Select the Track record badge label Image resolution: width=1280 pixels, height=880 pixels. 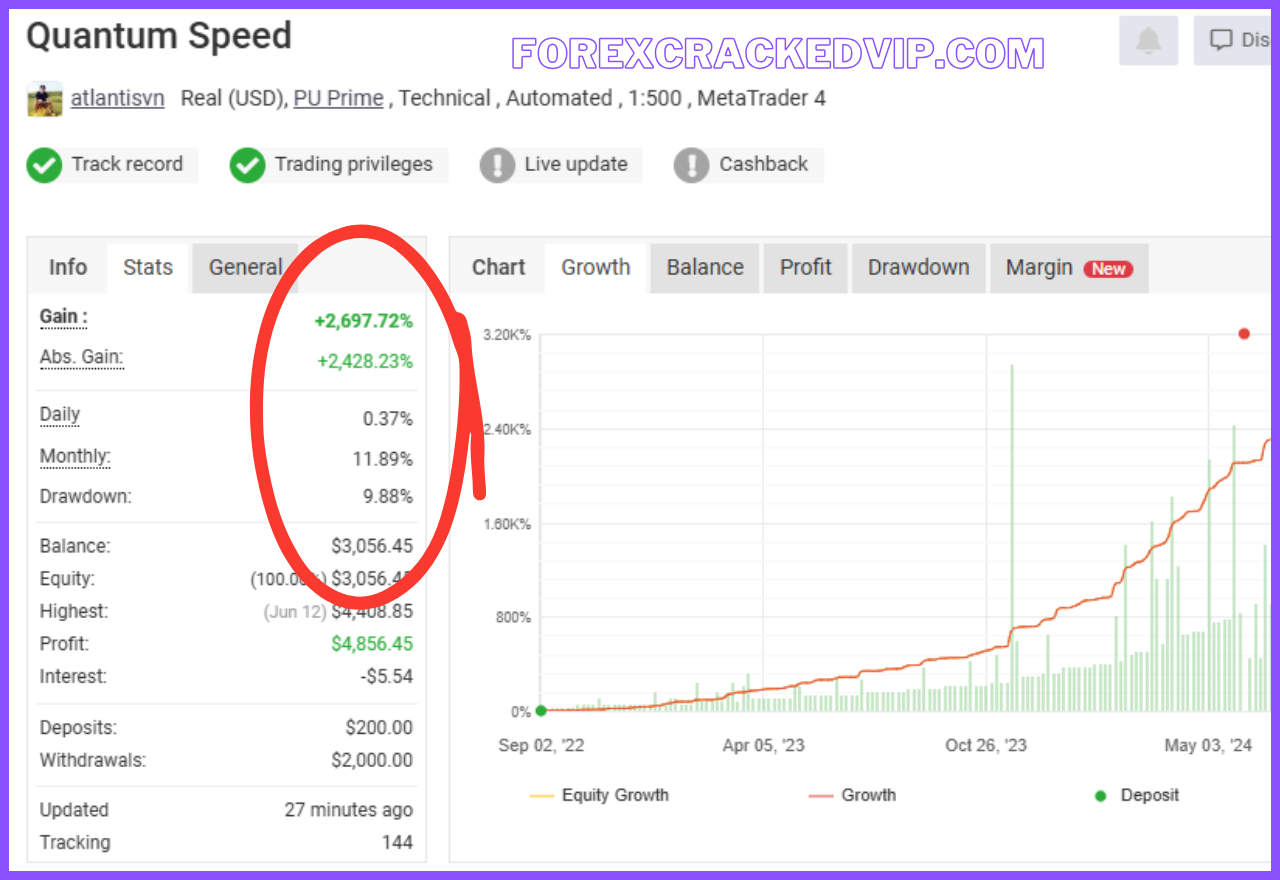[x=127, y=164]
